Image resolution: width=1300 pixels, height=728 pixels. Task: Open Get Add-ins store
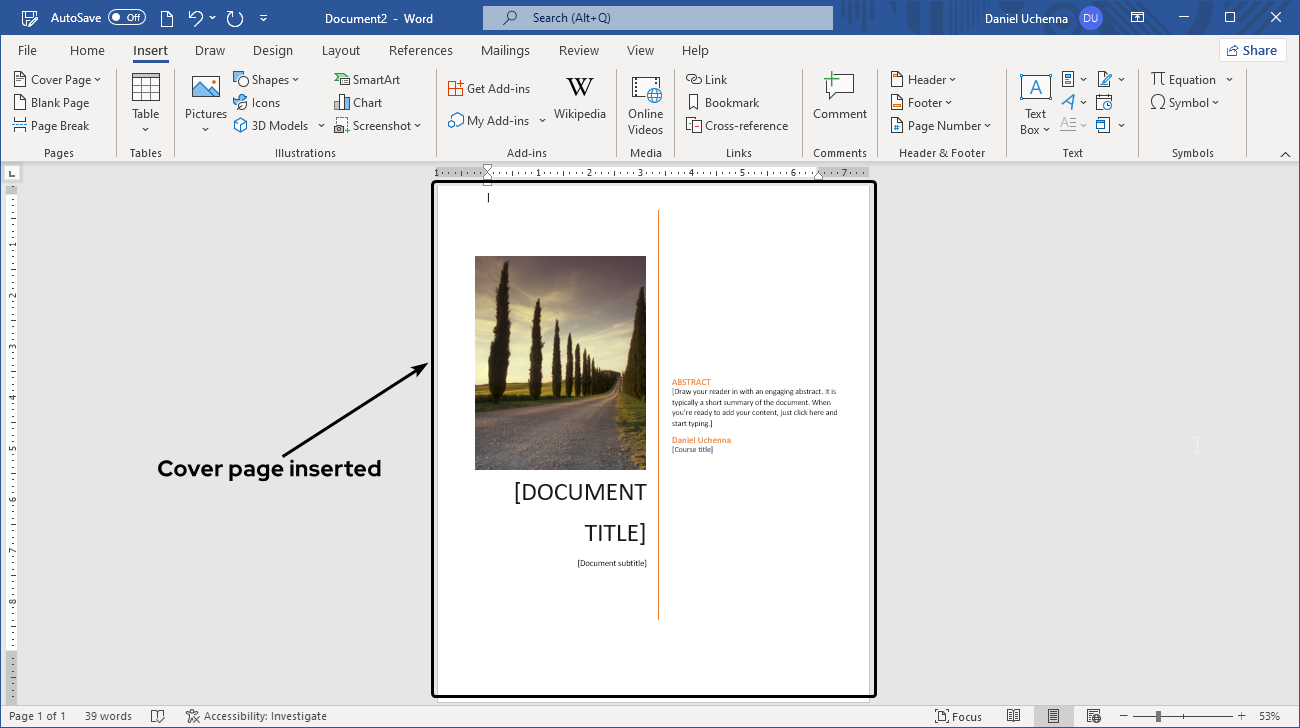[x=489, y=89]
